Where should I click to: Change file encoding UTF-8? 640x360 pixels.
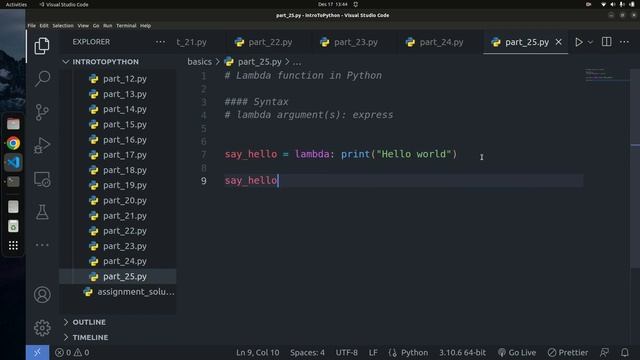347,353
